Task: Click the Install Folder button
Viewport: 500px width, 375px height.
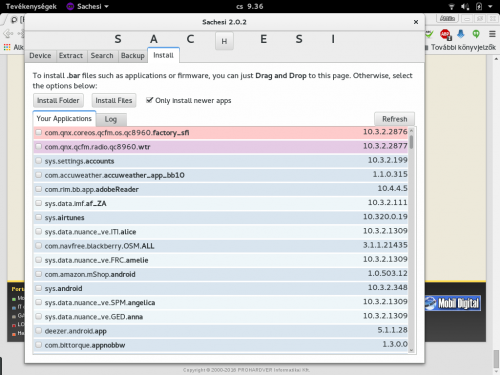Action: (x=58, y=100)
